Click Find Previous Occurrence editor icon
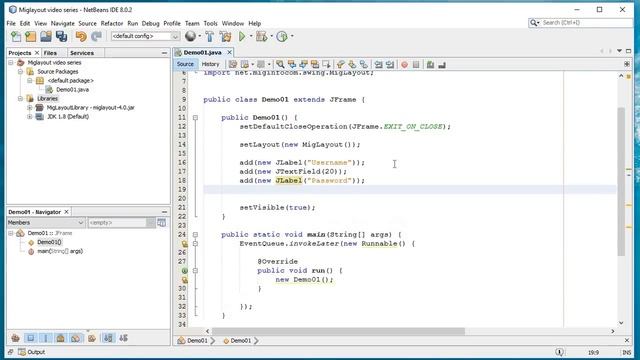The image size is (640, 360). click(x=291, y=64)
